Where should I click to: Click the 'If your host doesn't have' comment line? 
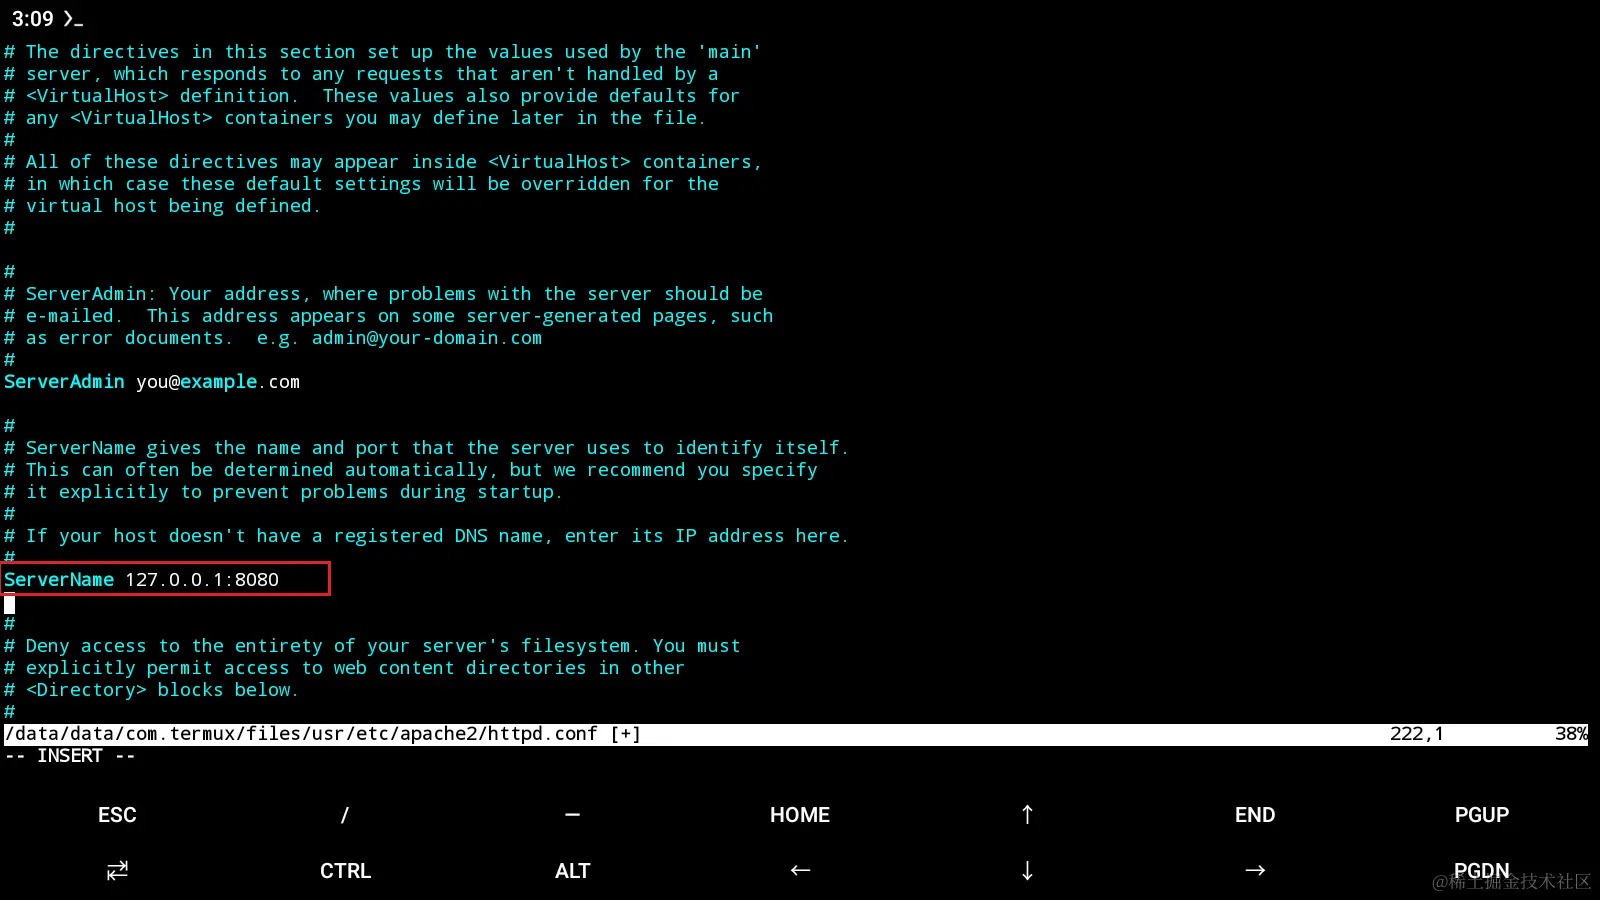(x=426, y=536)
